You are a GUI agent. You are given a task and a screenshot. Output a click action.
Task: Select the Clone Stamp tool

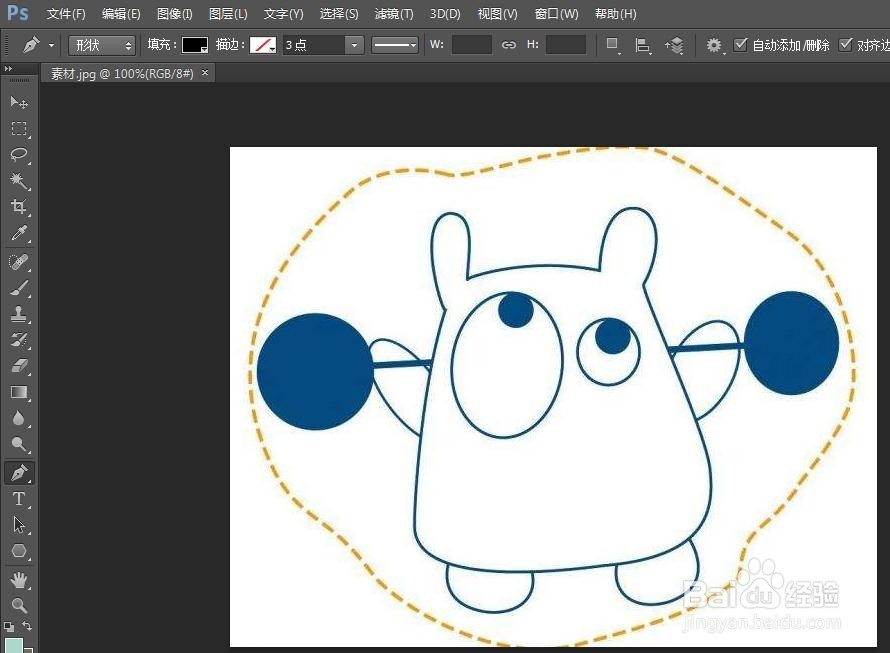pyautogui.click(x=19, y=314)
